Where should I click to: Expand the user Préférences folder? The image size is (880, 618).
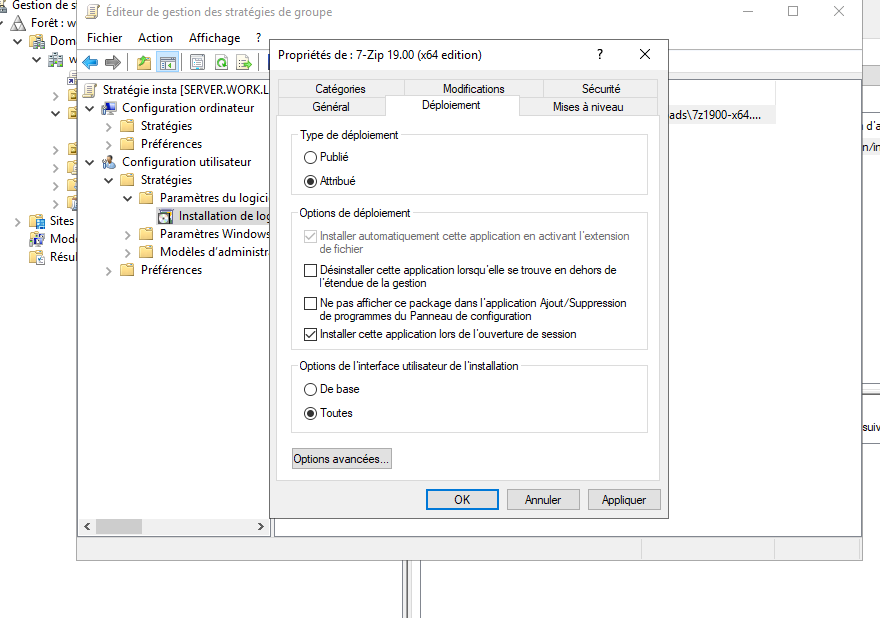tap(109, 270)
